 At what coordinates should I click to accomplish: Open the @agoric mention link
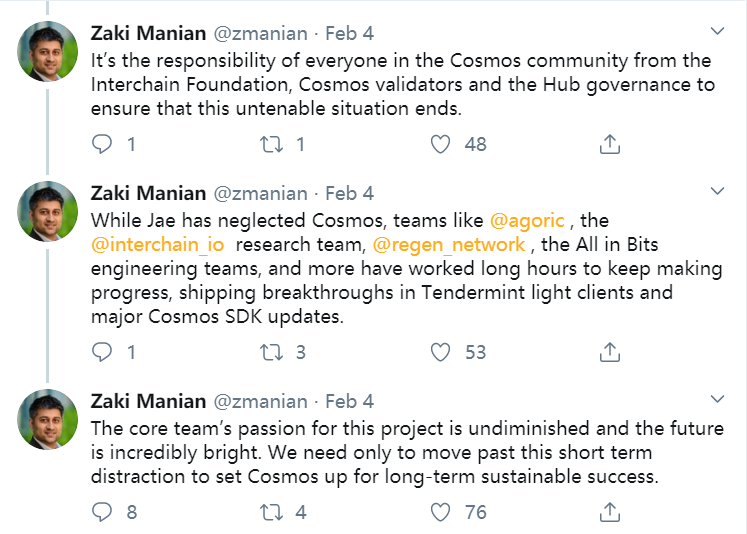pos(525,218)
